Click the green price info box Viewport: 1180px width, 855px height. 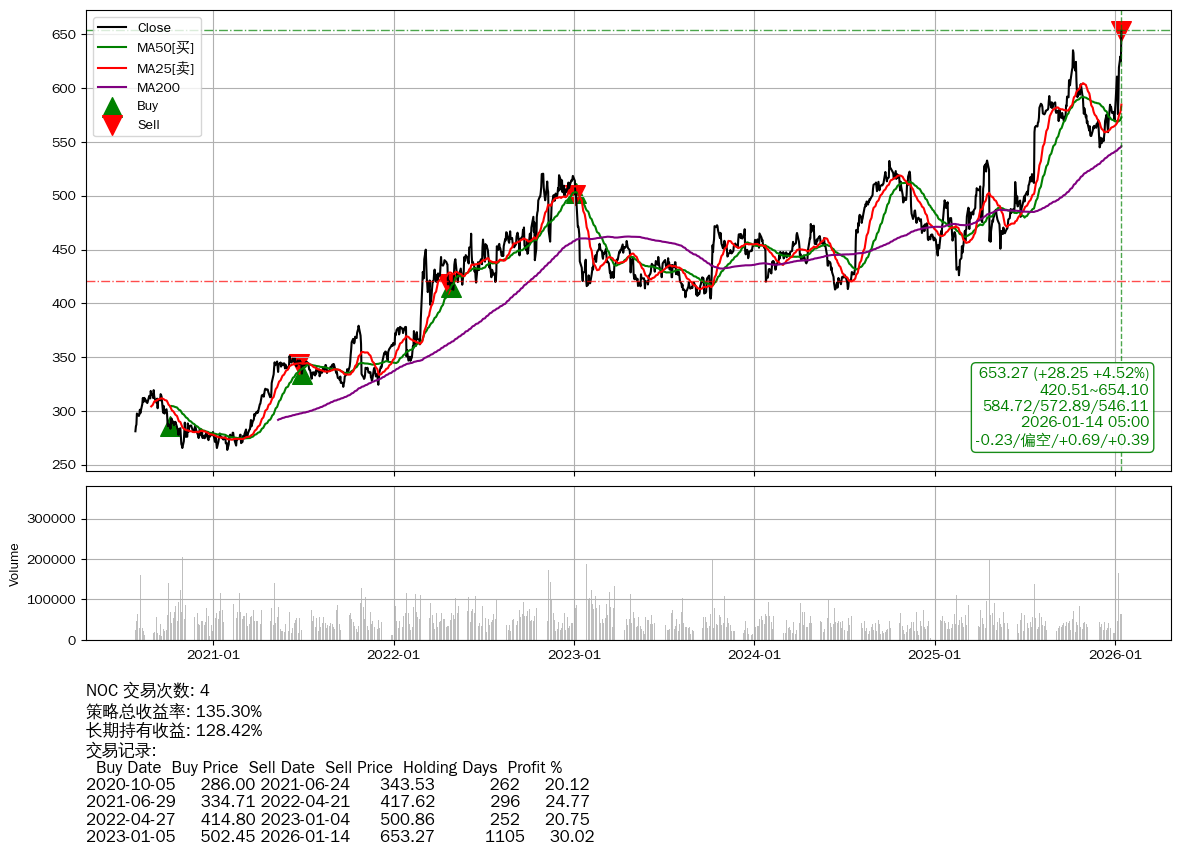click(1063, 406)
